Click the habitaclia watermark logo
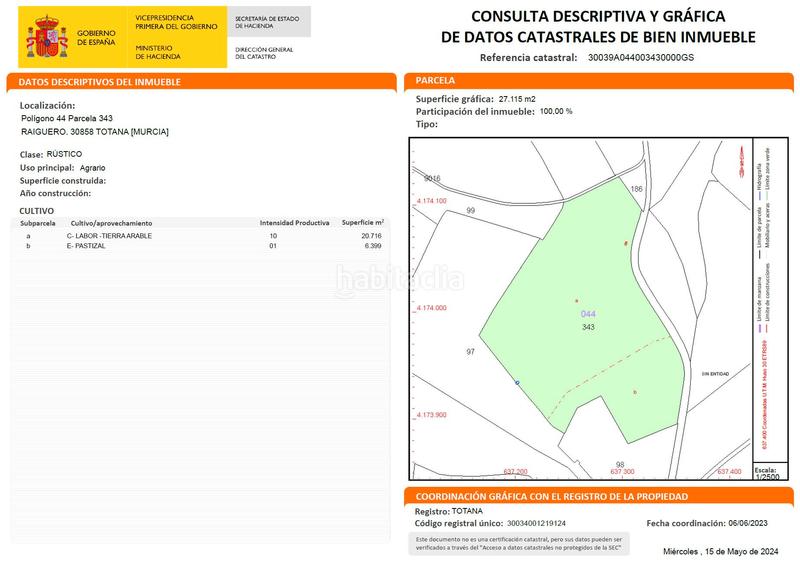The height and width of the screenshot is (563, 800). [x=400, y=279]
